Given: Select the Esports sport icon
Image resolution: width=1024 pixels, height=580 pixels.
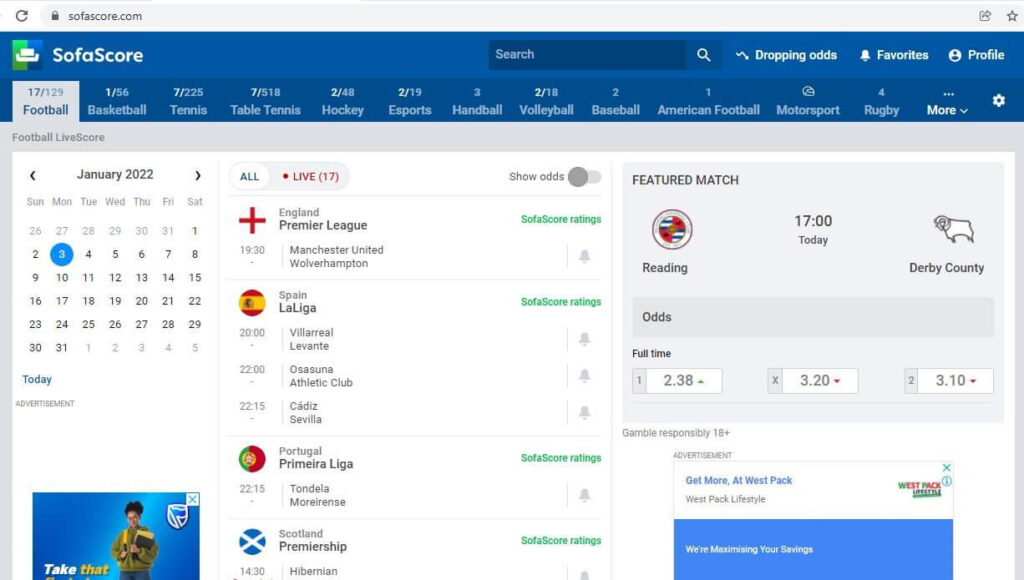Looking at the screenshot, I should [409, 100].
